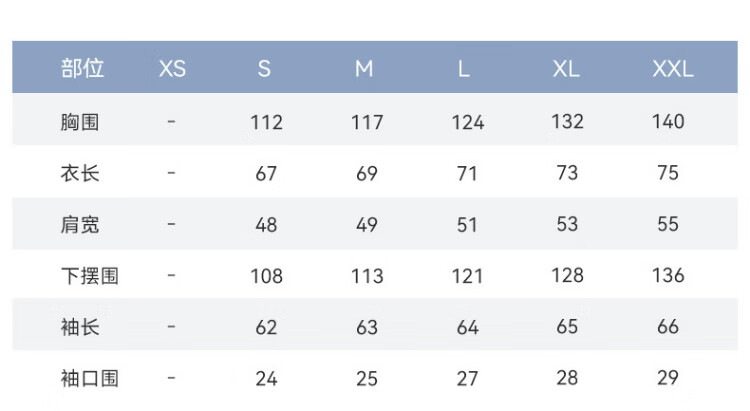
Task: Select the 衣长 row label
Action: [80, 173]
